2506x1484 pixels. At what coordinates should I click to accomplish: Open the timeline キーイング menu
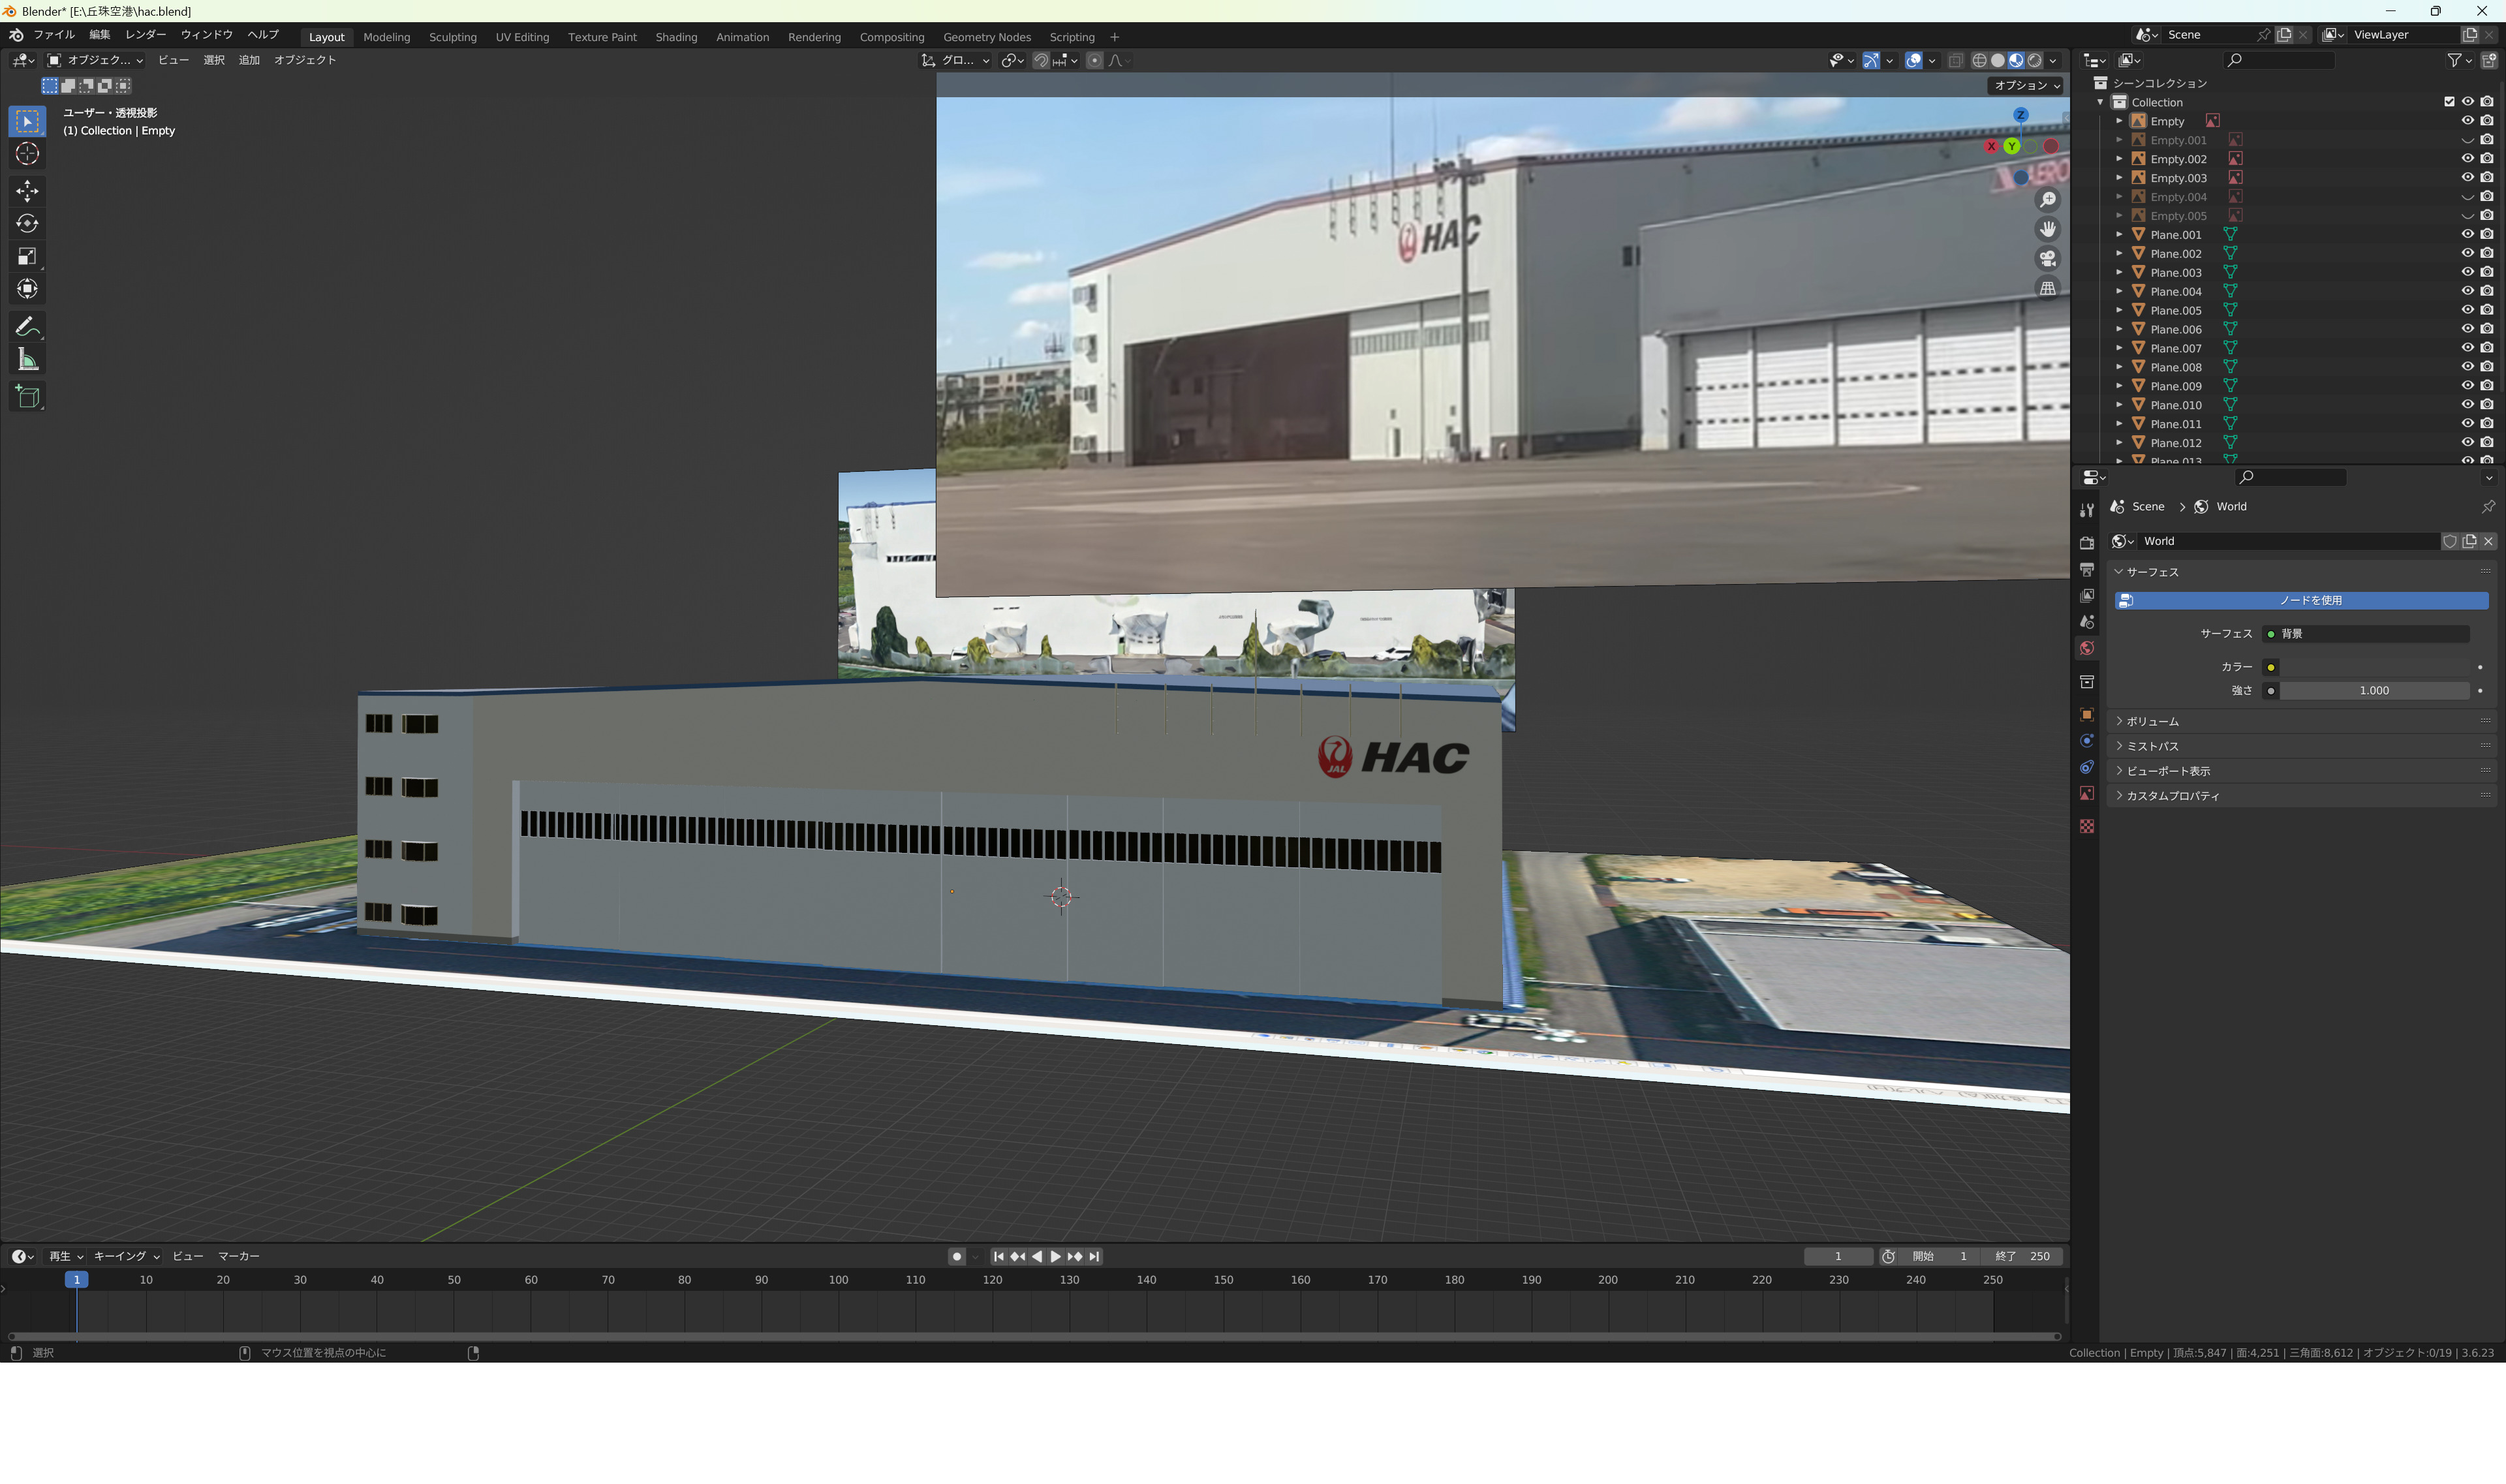coord(126,1256)
